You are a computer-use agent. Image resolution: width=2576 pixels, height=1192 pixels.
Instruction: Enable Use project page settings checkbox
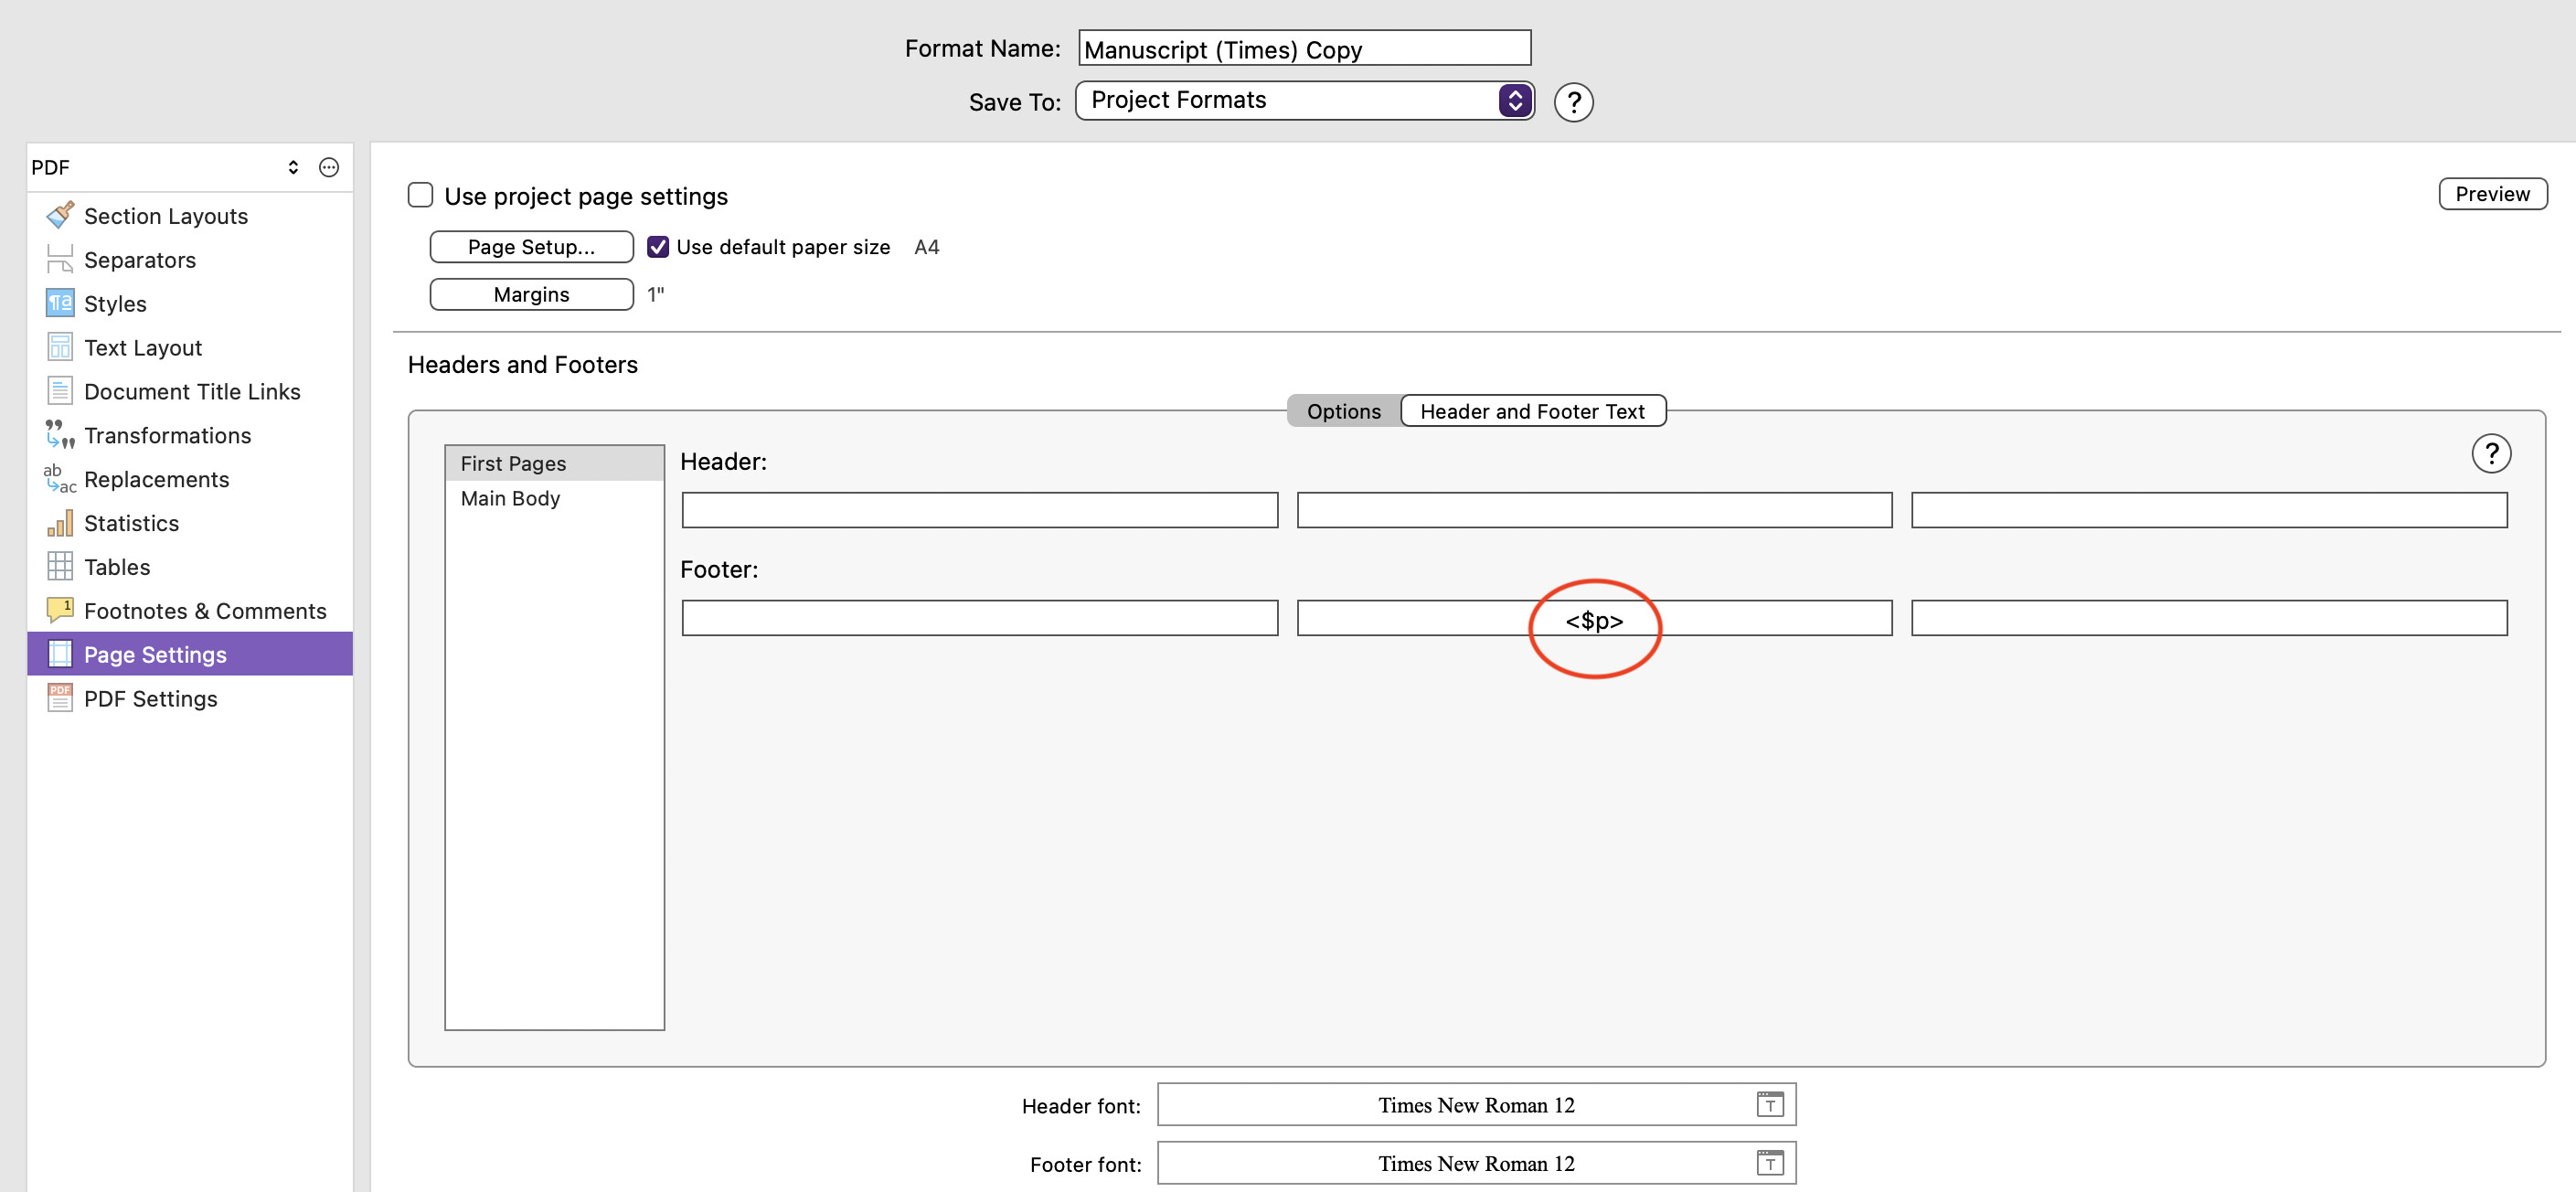point(420,195)
